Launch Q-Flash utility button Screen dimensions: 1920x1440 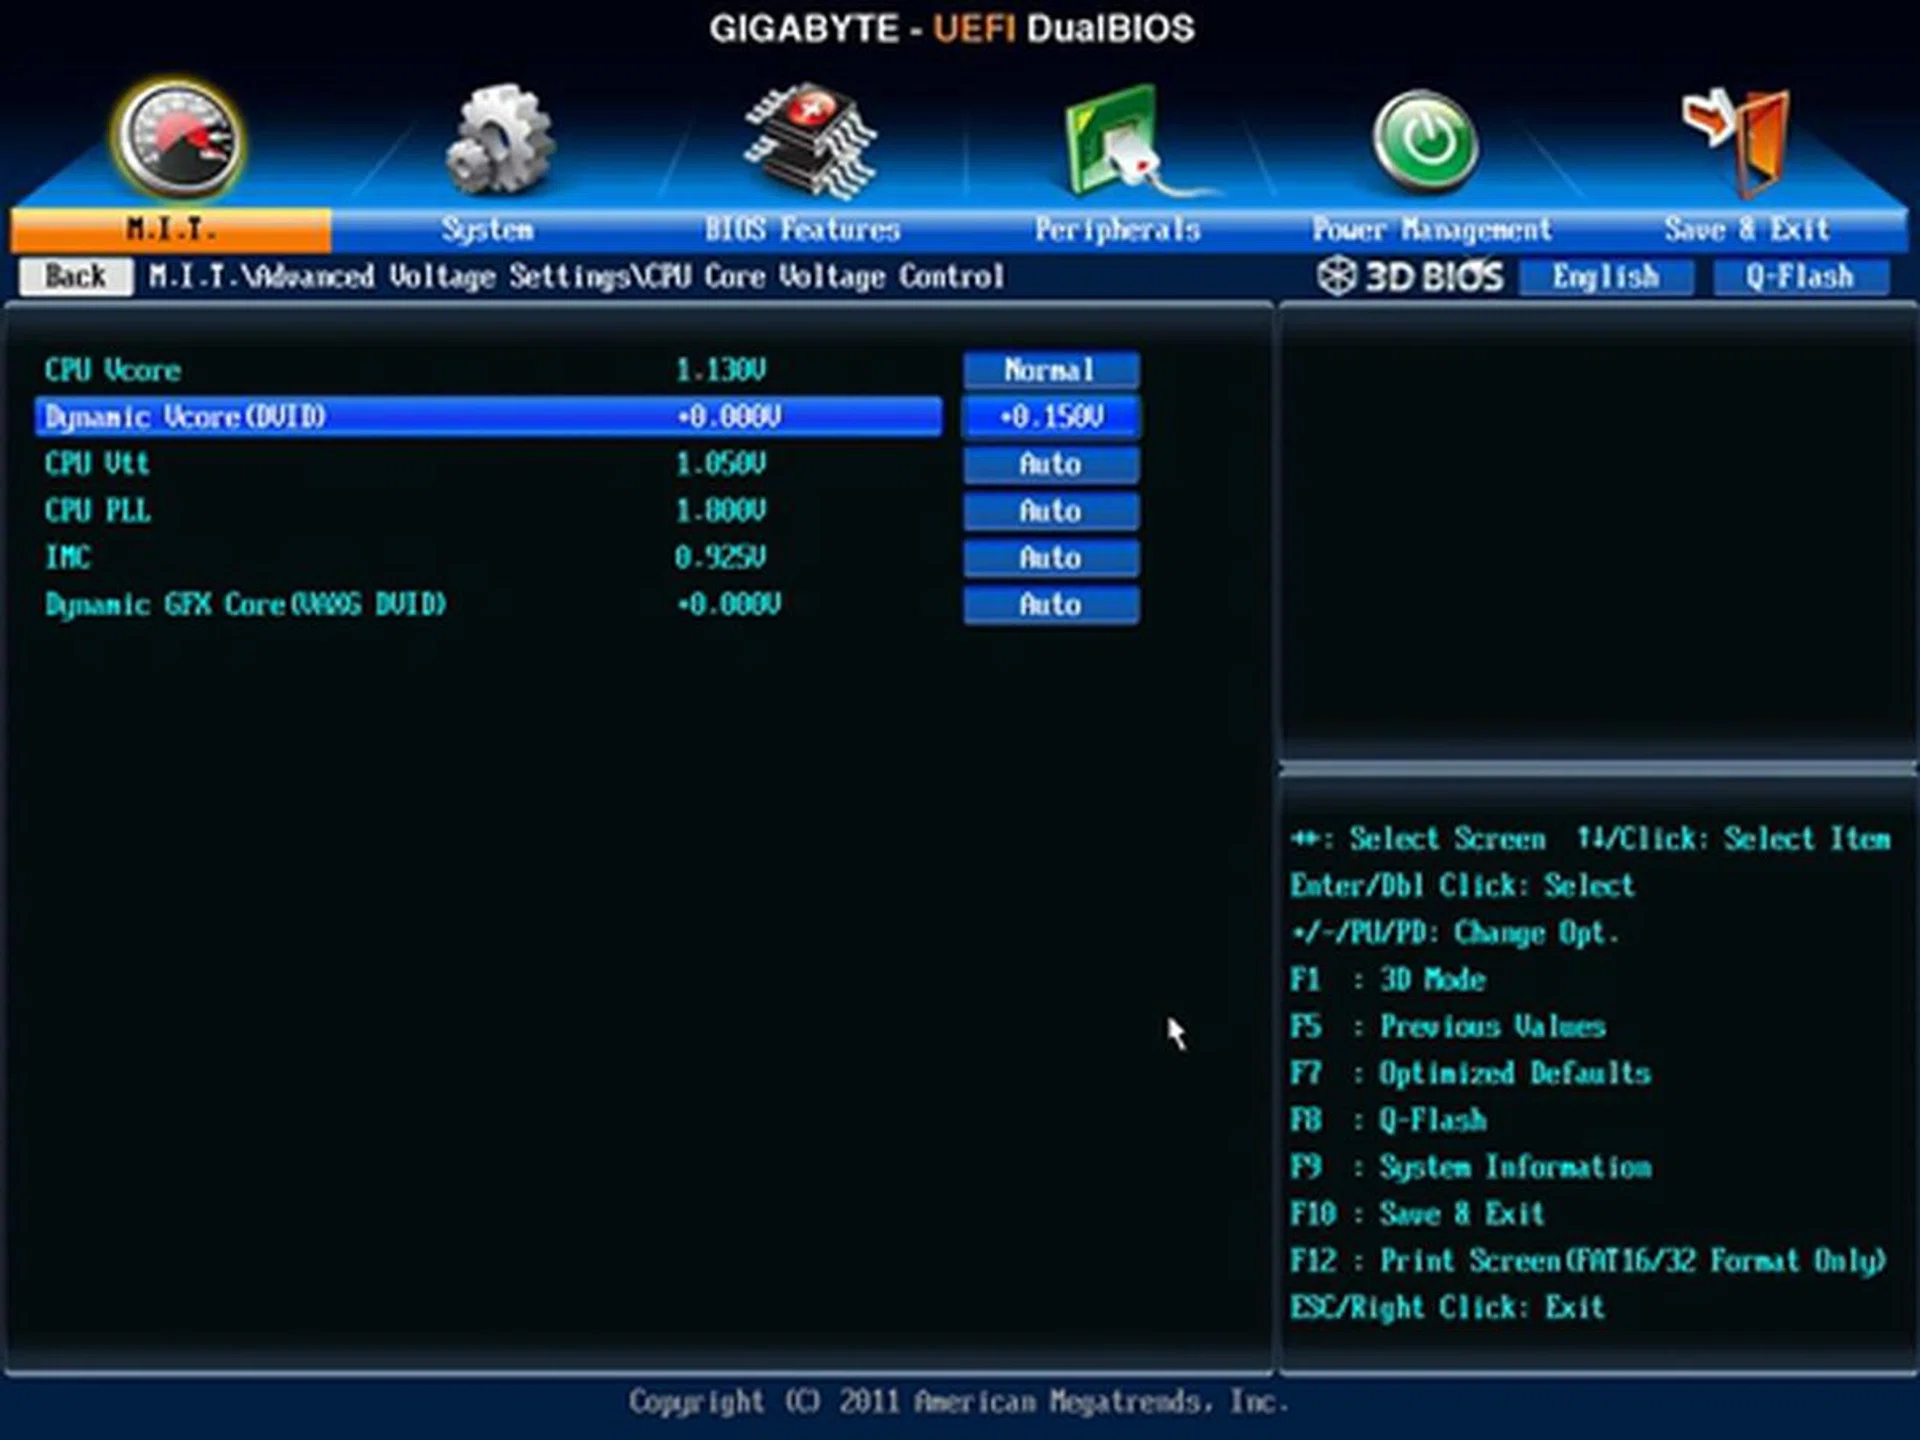click(x=1800, y=277)
